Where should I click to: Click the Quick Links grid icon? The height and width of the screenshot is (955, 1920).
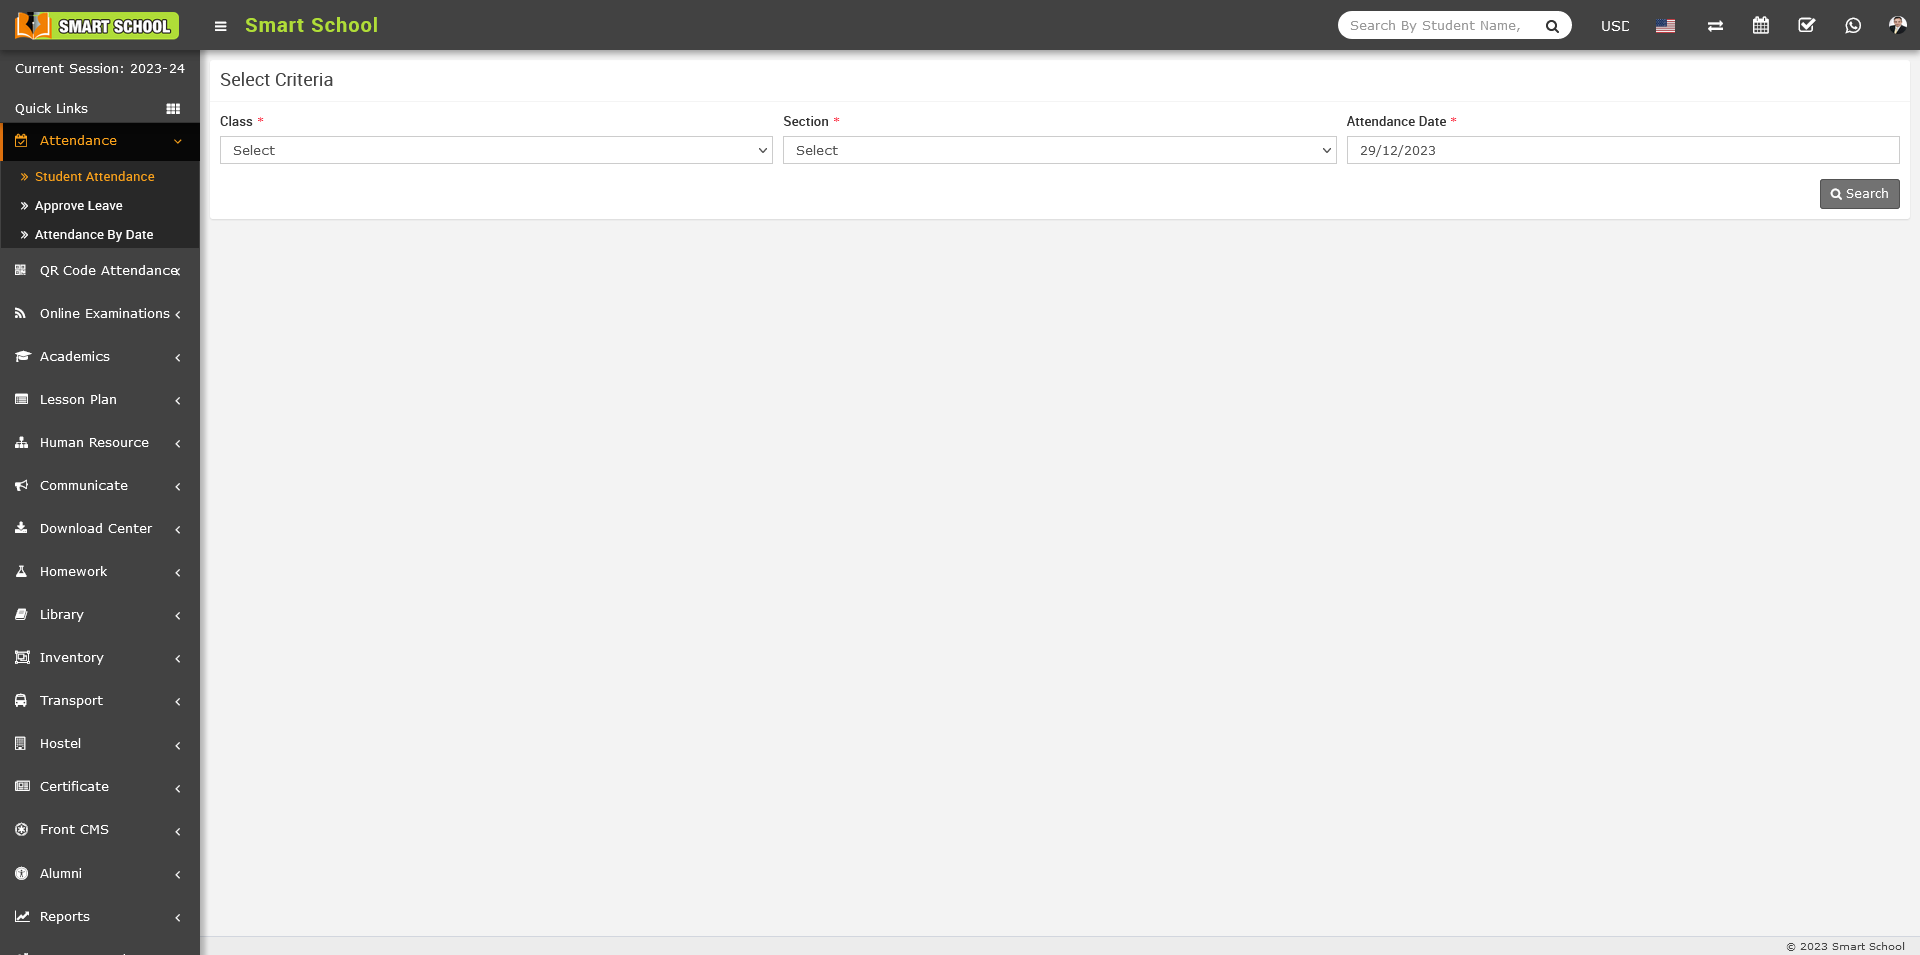tap(173, 108)
